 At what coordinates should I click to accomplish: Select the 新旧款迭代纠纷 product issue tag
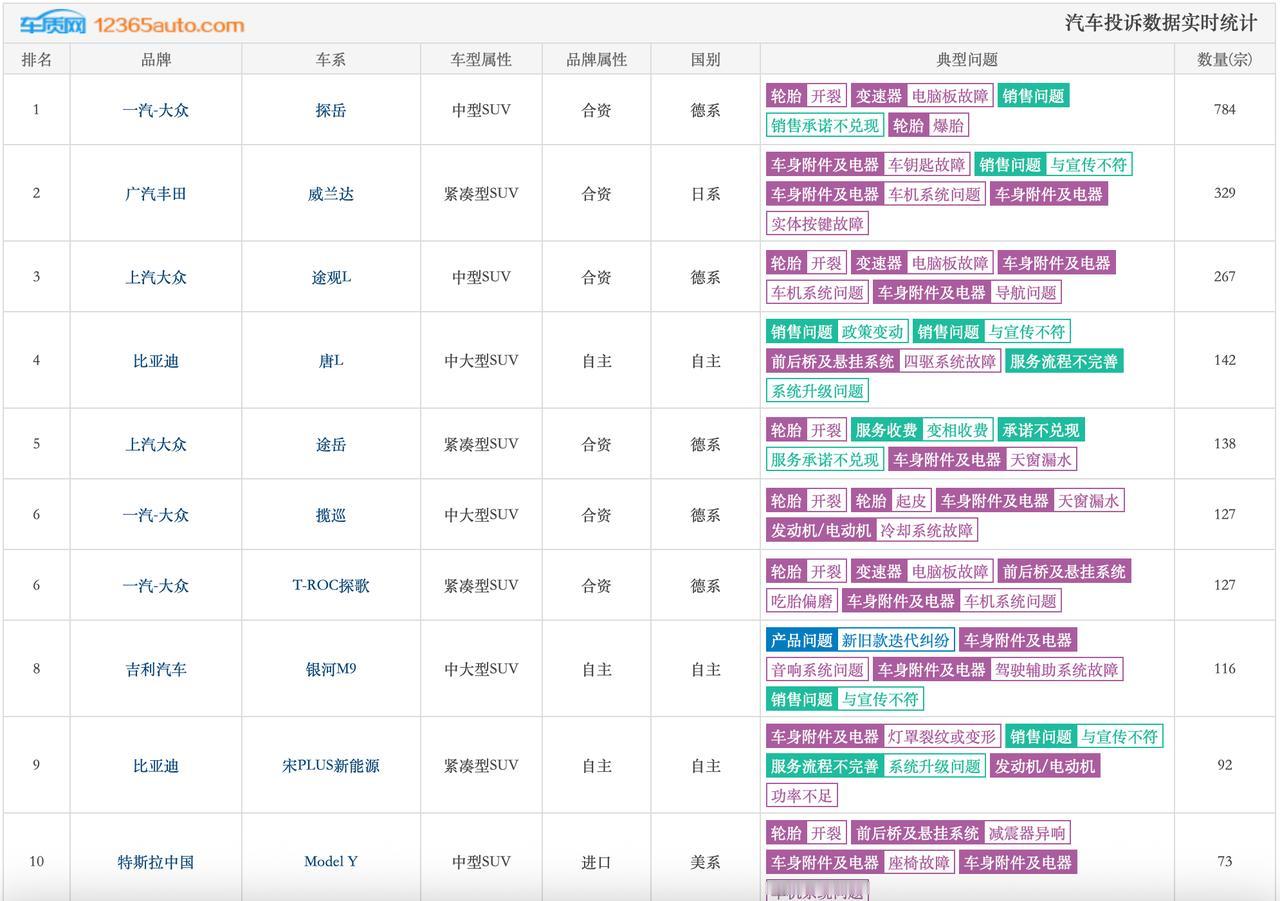pyautogui.click(x=895, y=640)
